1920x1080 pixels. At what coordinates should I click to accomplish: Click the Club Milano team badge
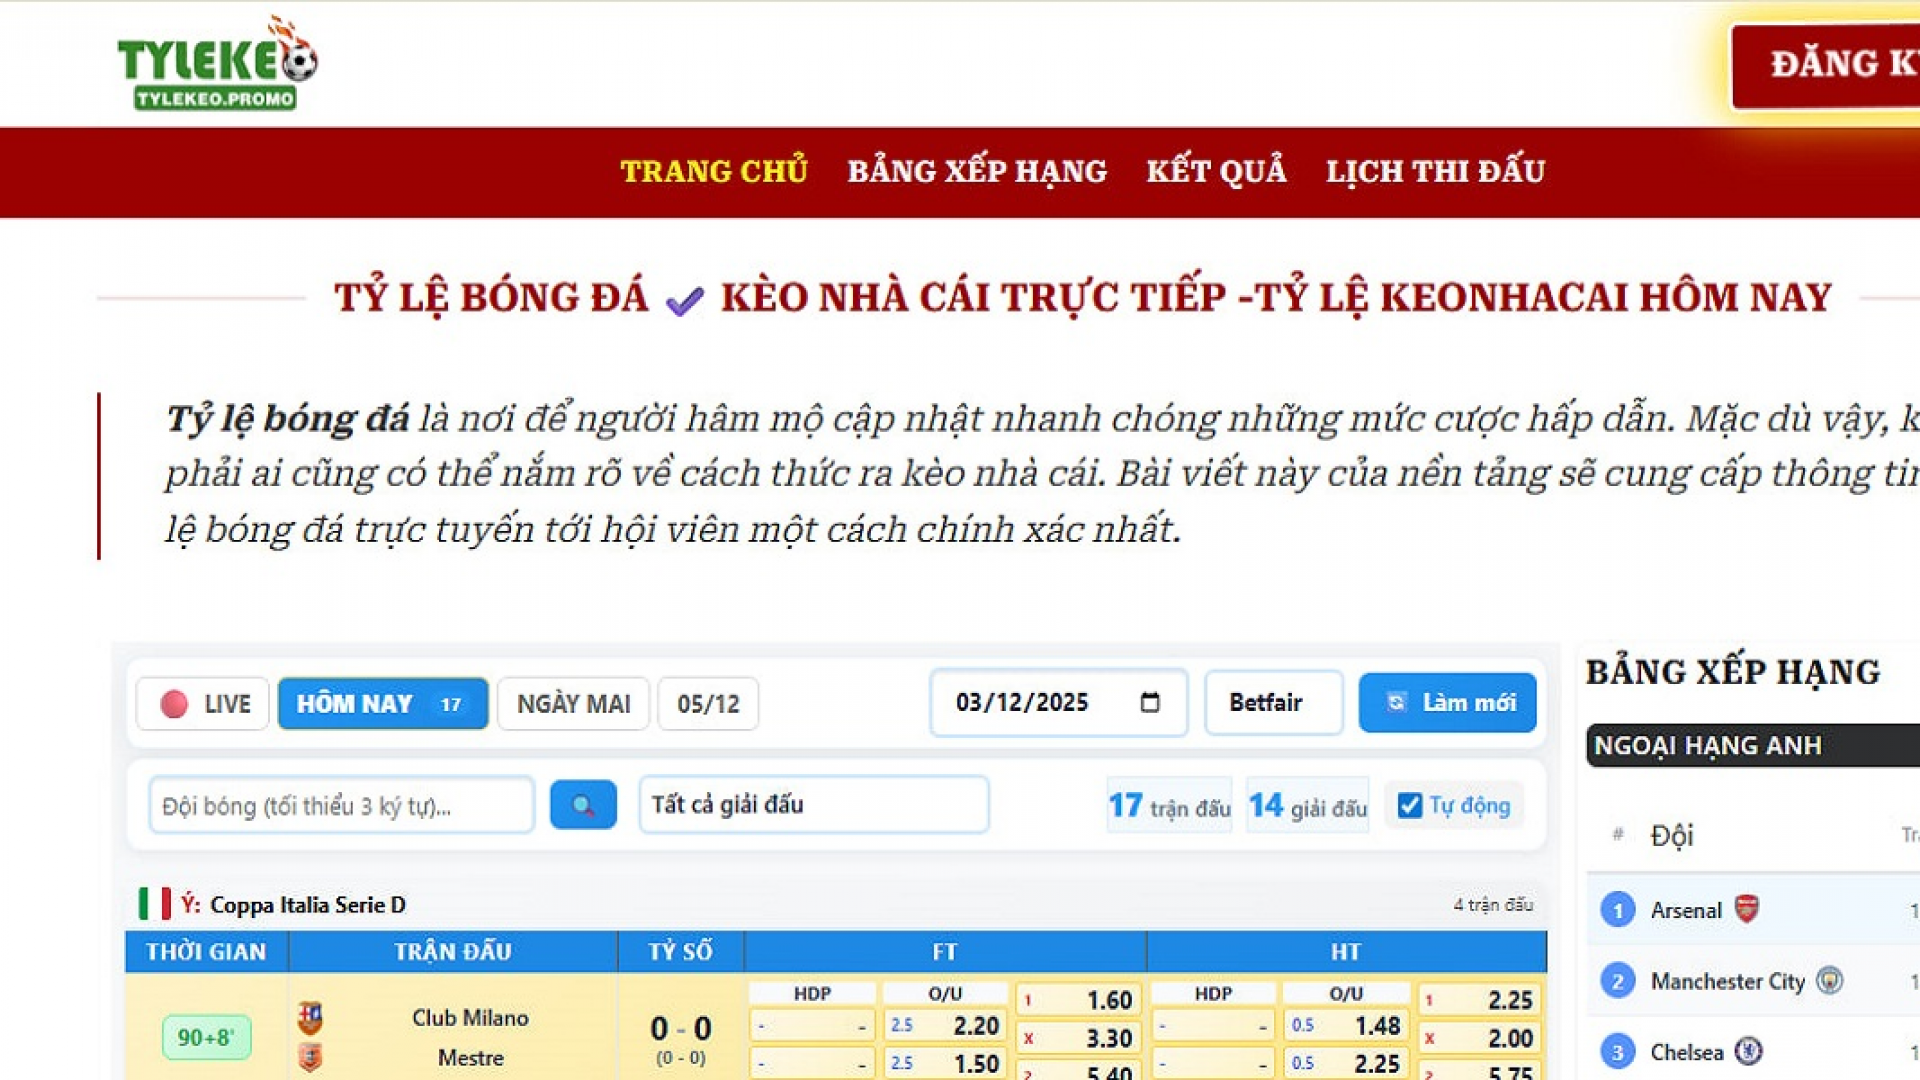coord(310,1018)
